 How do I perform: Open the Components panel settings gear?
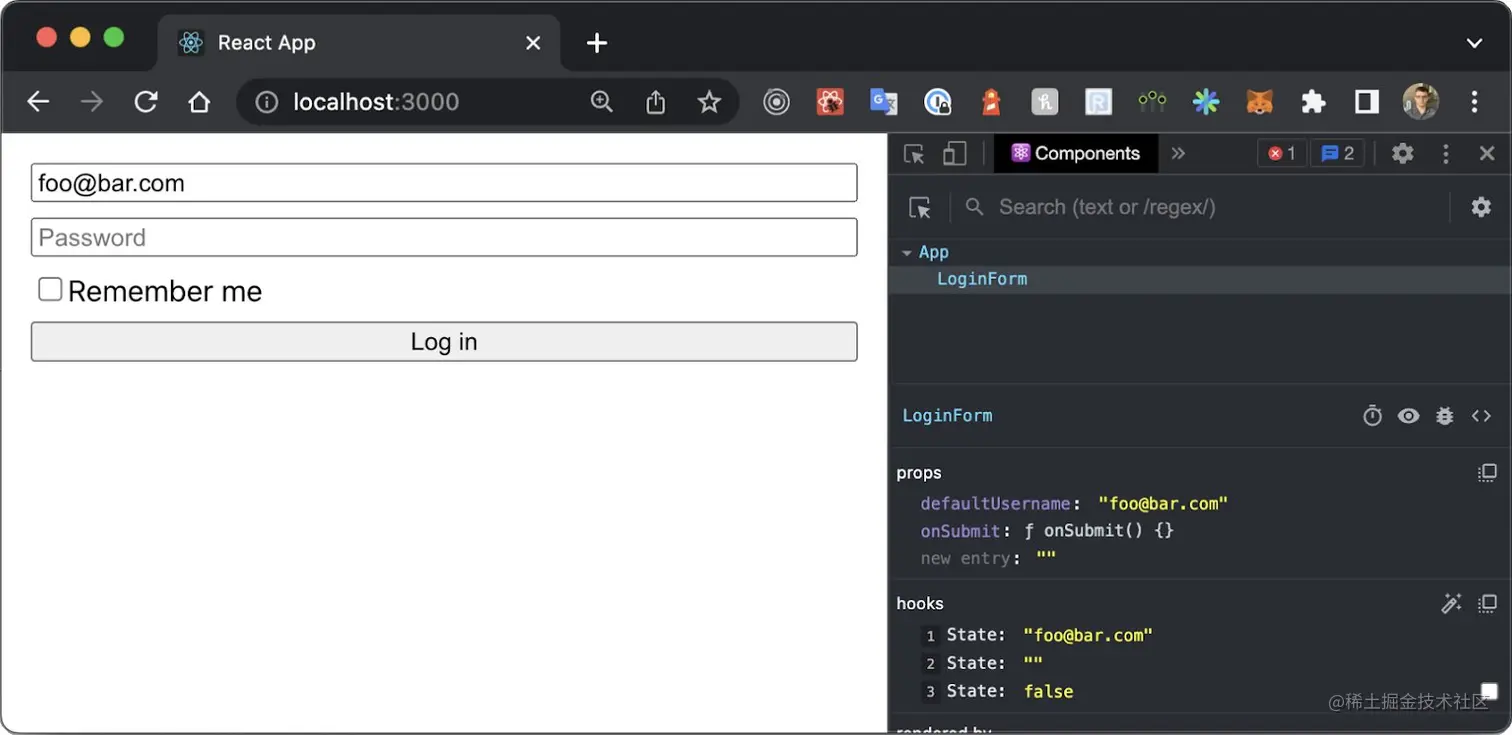pyautogui.click(x=1481, y=207)
